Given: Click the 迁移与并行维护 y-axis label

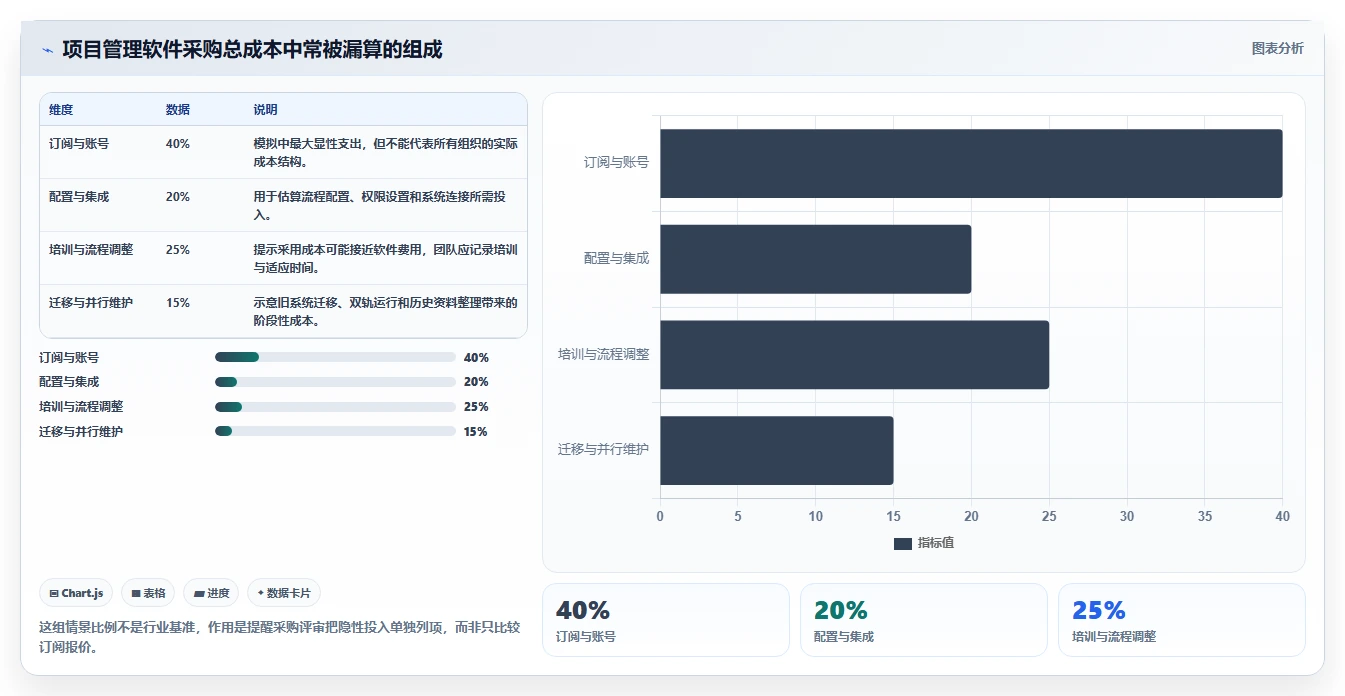Looking at the screenshot, I should [603, 449].
